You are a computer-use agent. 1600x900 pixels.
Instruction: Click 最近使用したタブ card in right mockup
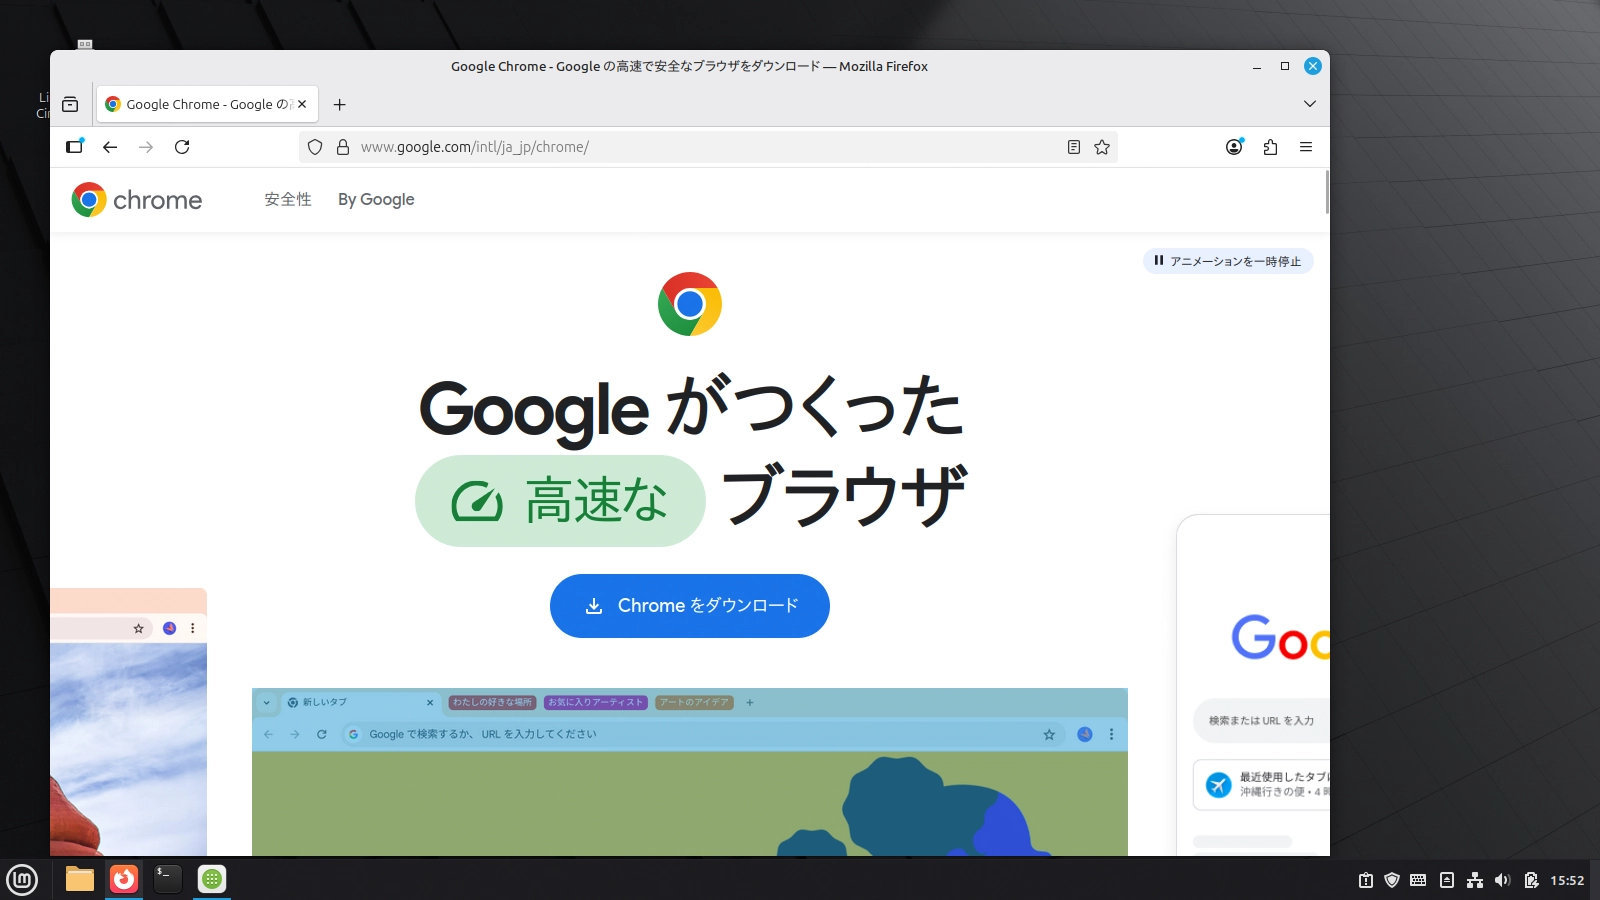(1262, 784)
